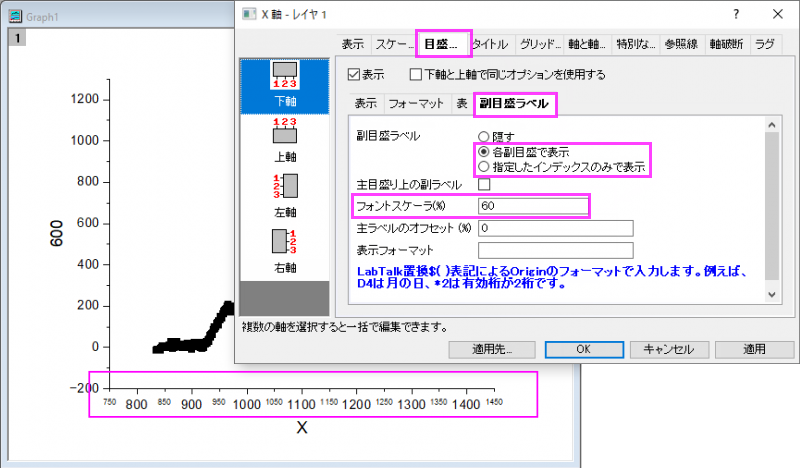This screenshot has width=800, height=468.
Task: Click the 表示フォーマット input field
Action: tap(556, 251)
